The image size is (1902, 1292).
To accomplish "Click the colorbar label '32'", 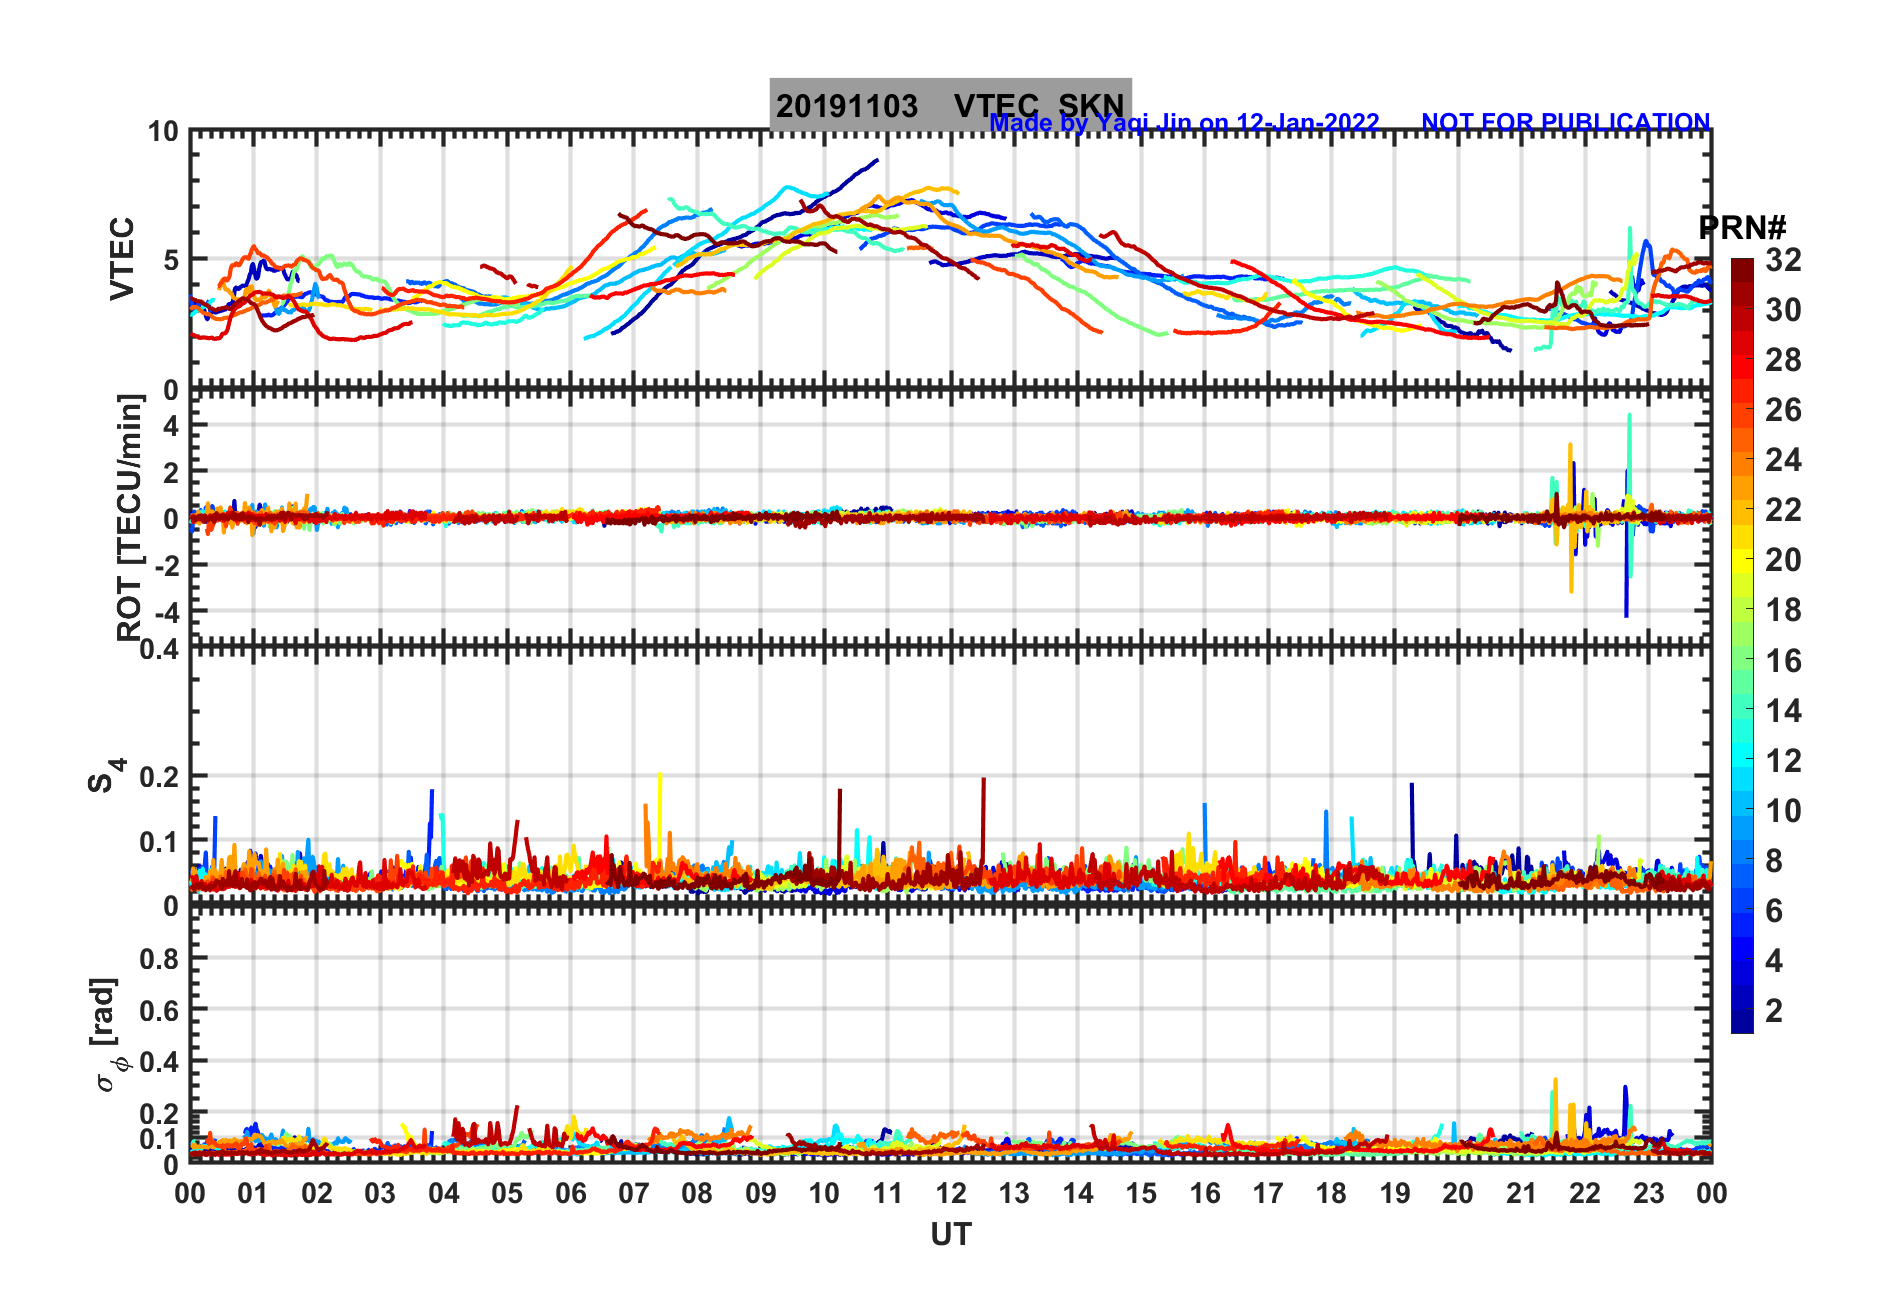I will tap(1783, 260).
